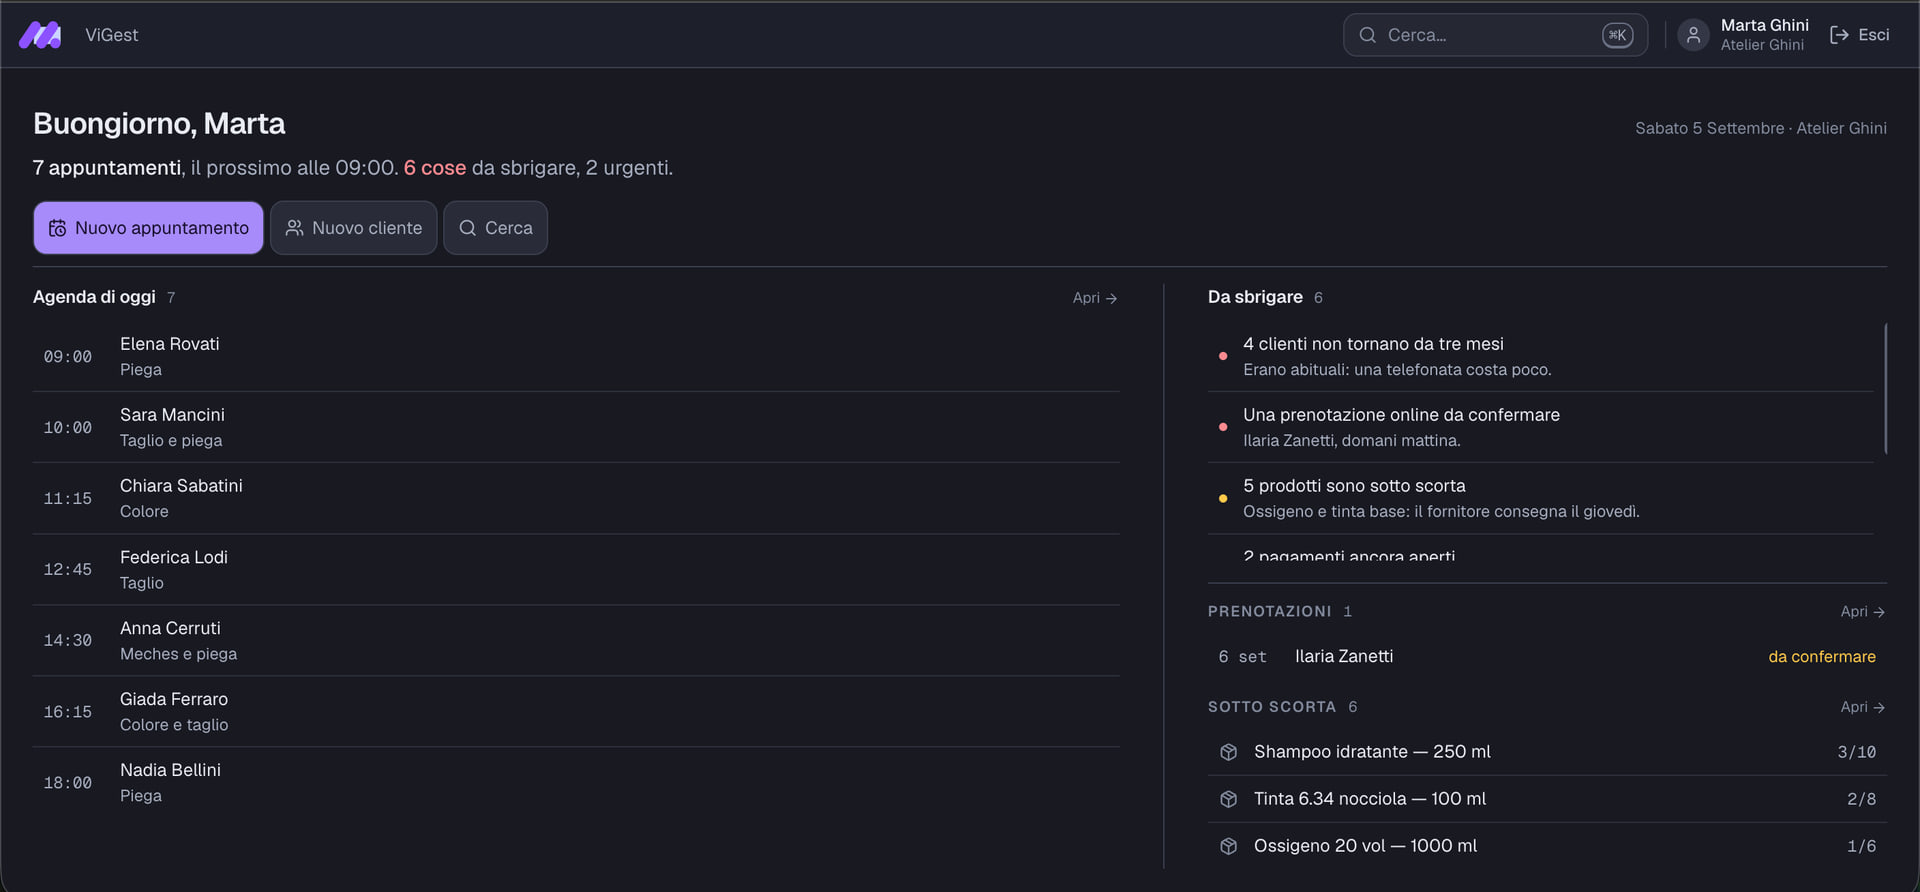Click the user avatar icon
The image size is (1920, 892).
point(1693,35)
